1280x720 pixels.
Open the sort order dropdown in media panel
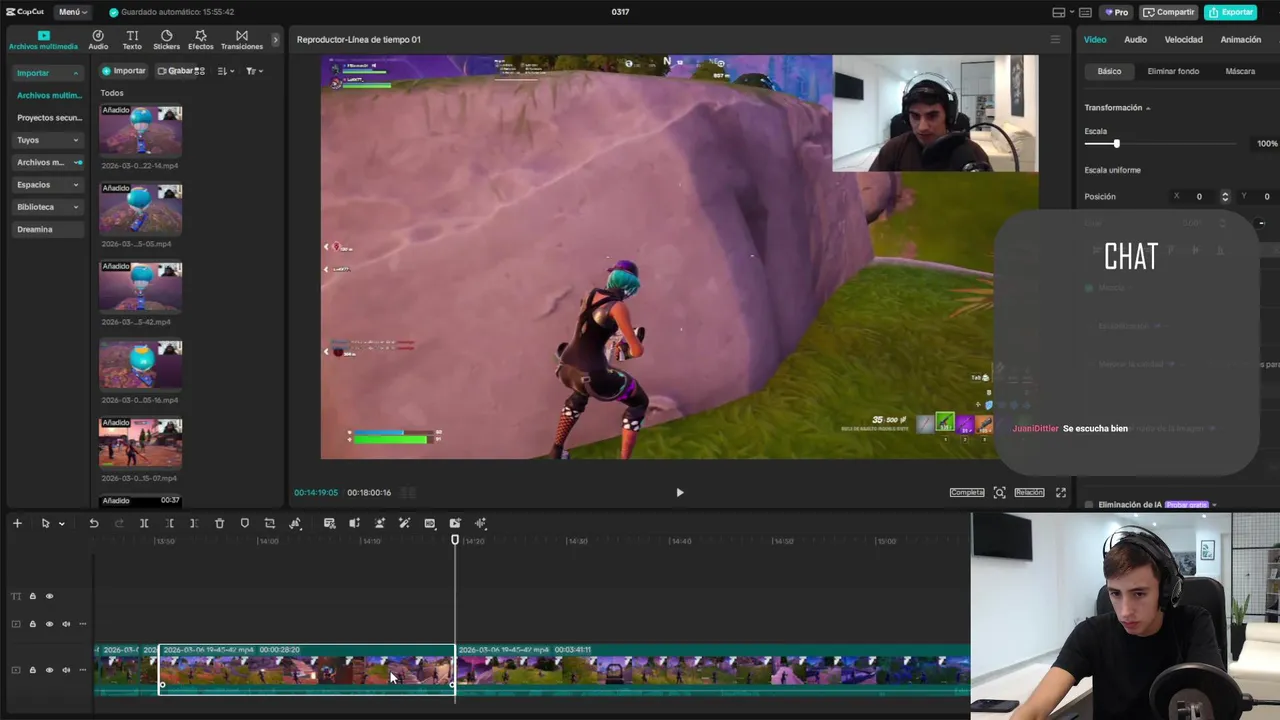[226, 71]
